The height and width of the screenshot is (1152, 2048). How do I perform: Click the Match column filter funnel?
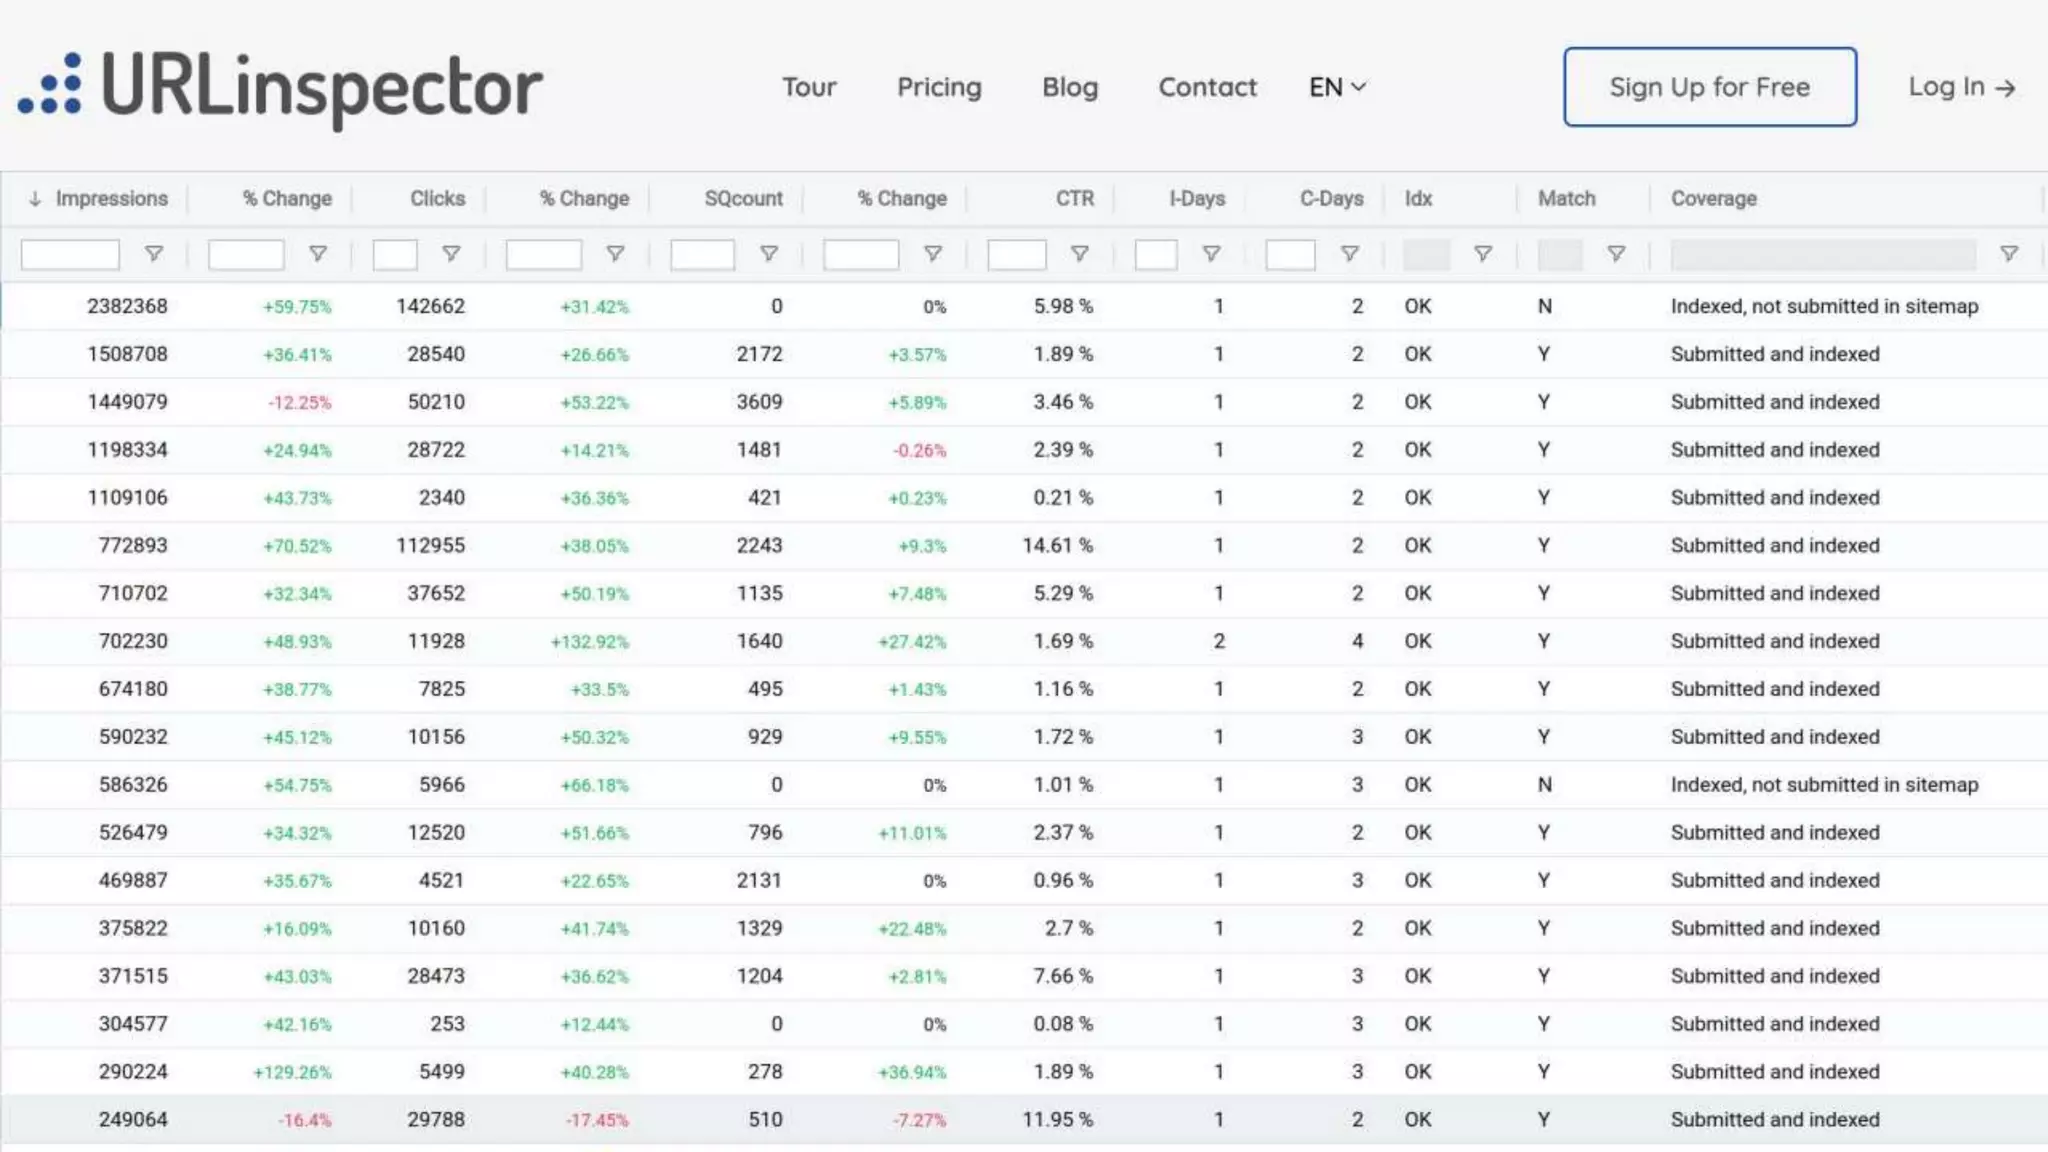(x=1616, y=254)
